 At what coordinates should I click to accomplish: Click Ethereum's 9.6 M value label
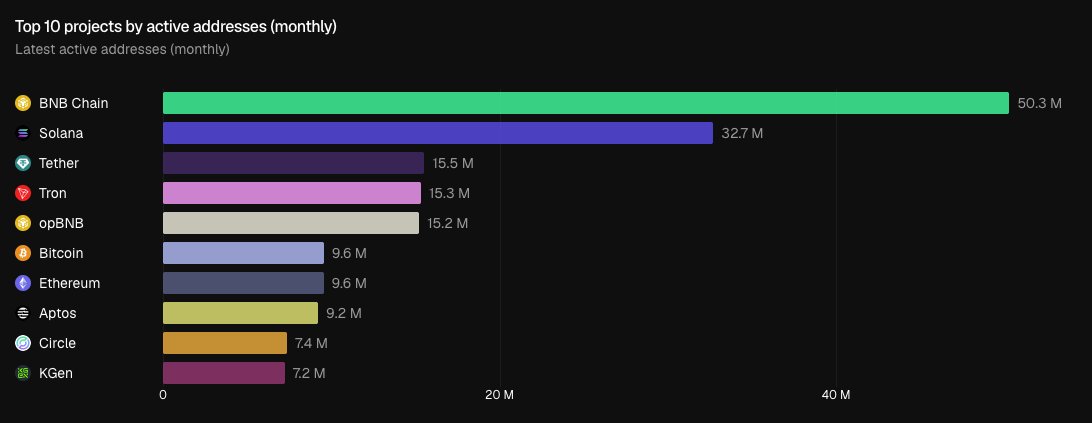[x=349, y=283]
